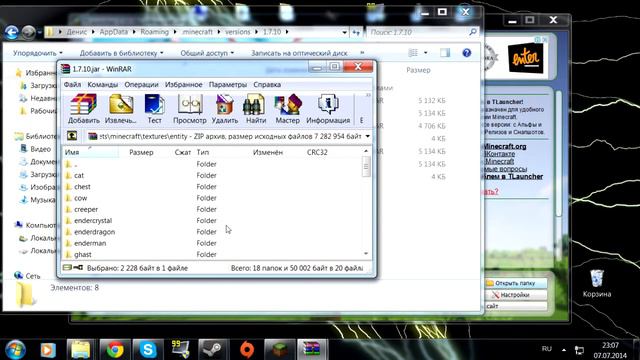This screenshot has height=360, width=640.
Task: Sort list by Размер column header
Action: click(141, 152)
